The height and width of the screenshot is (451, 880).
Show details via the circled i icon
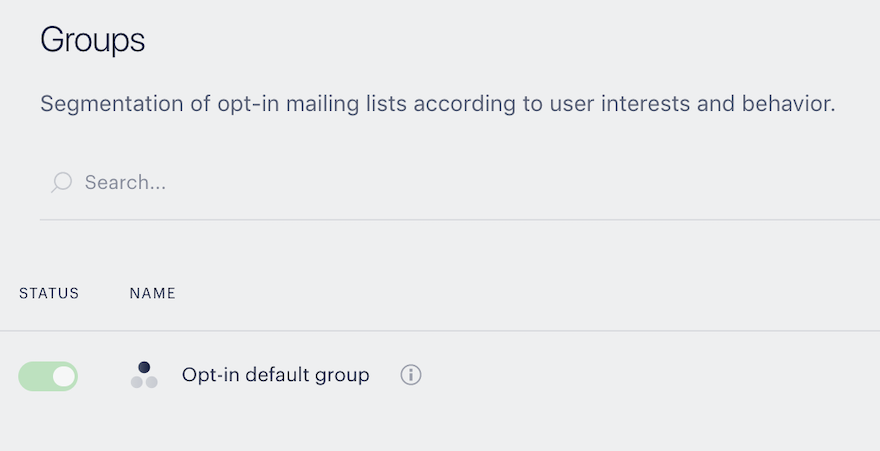411,375
